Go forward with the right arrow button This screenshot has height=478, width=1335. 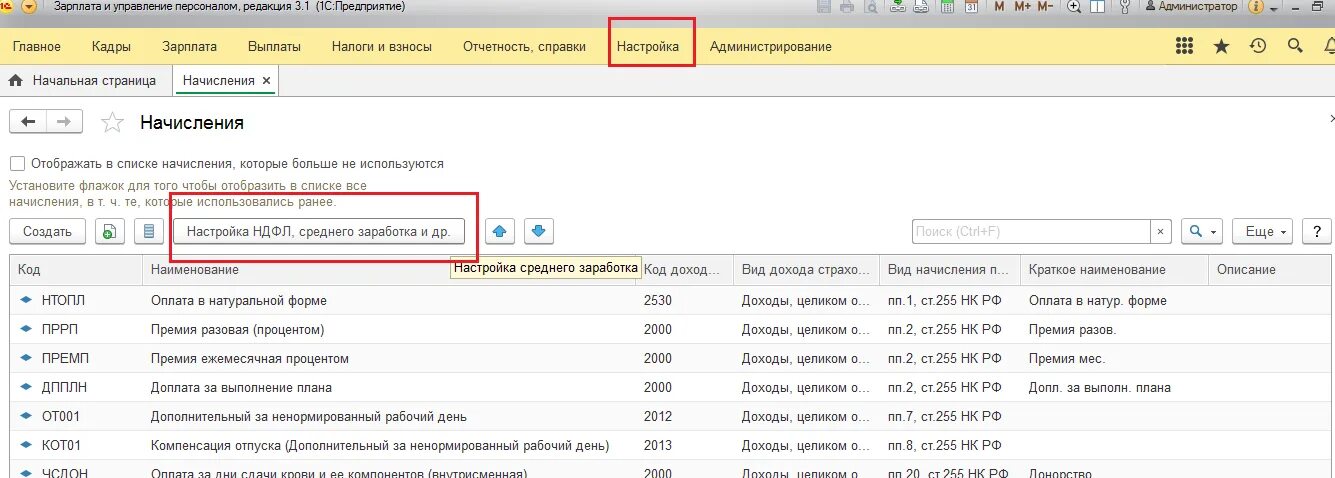point(64,121)
